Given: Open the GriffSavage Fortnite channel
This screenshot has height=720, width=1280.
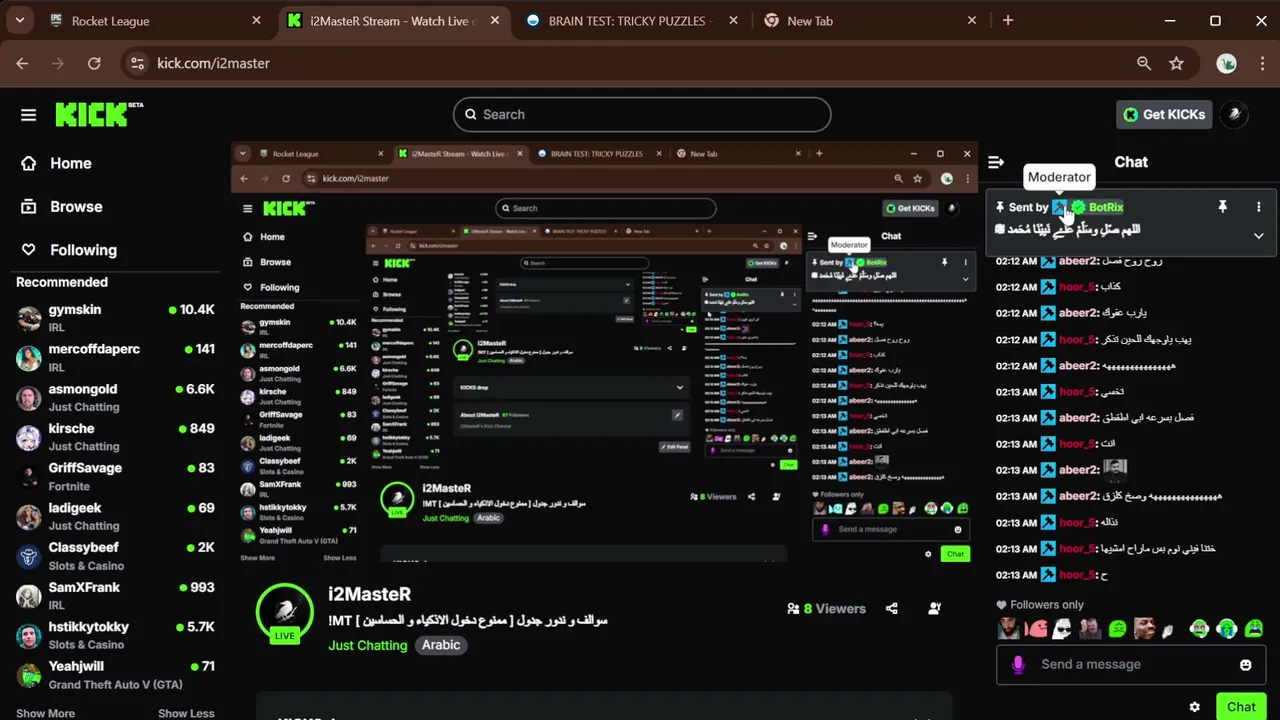Looking at the screenshot, I should 116,476.
